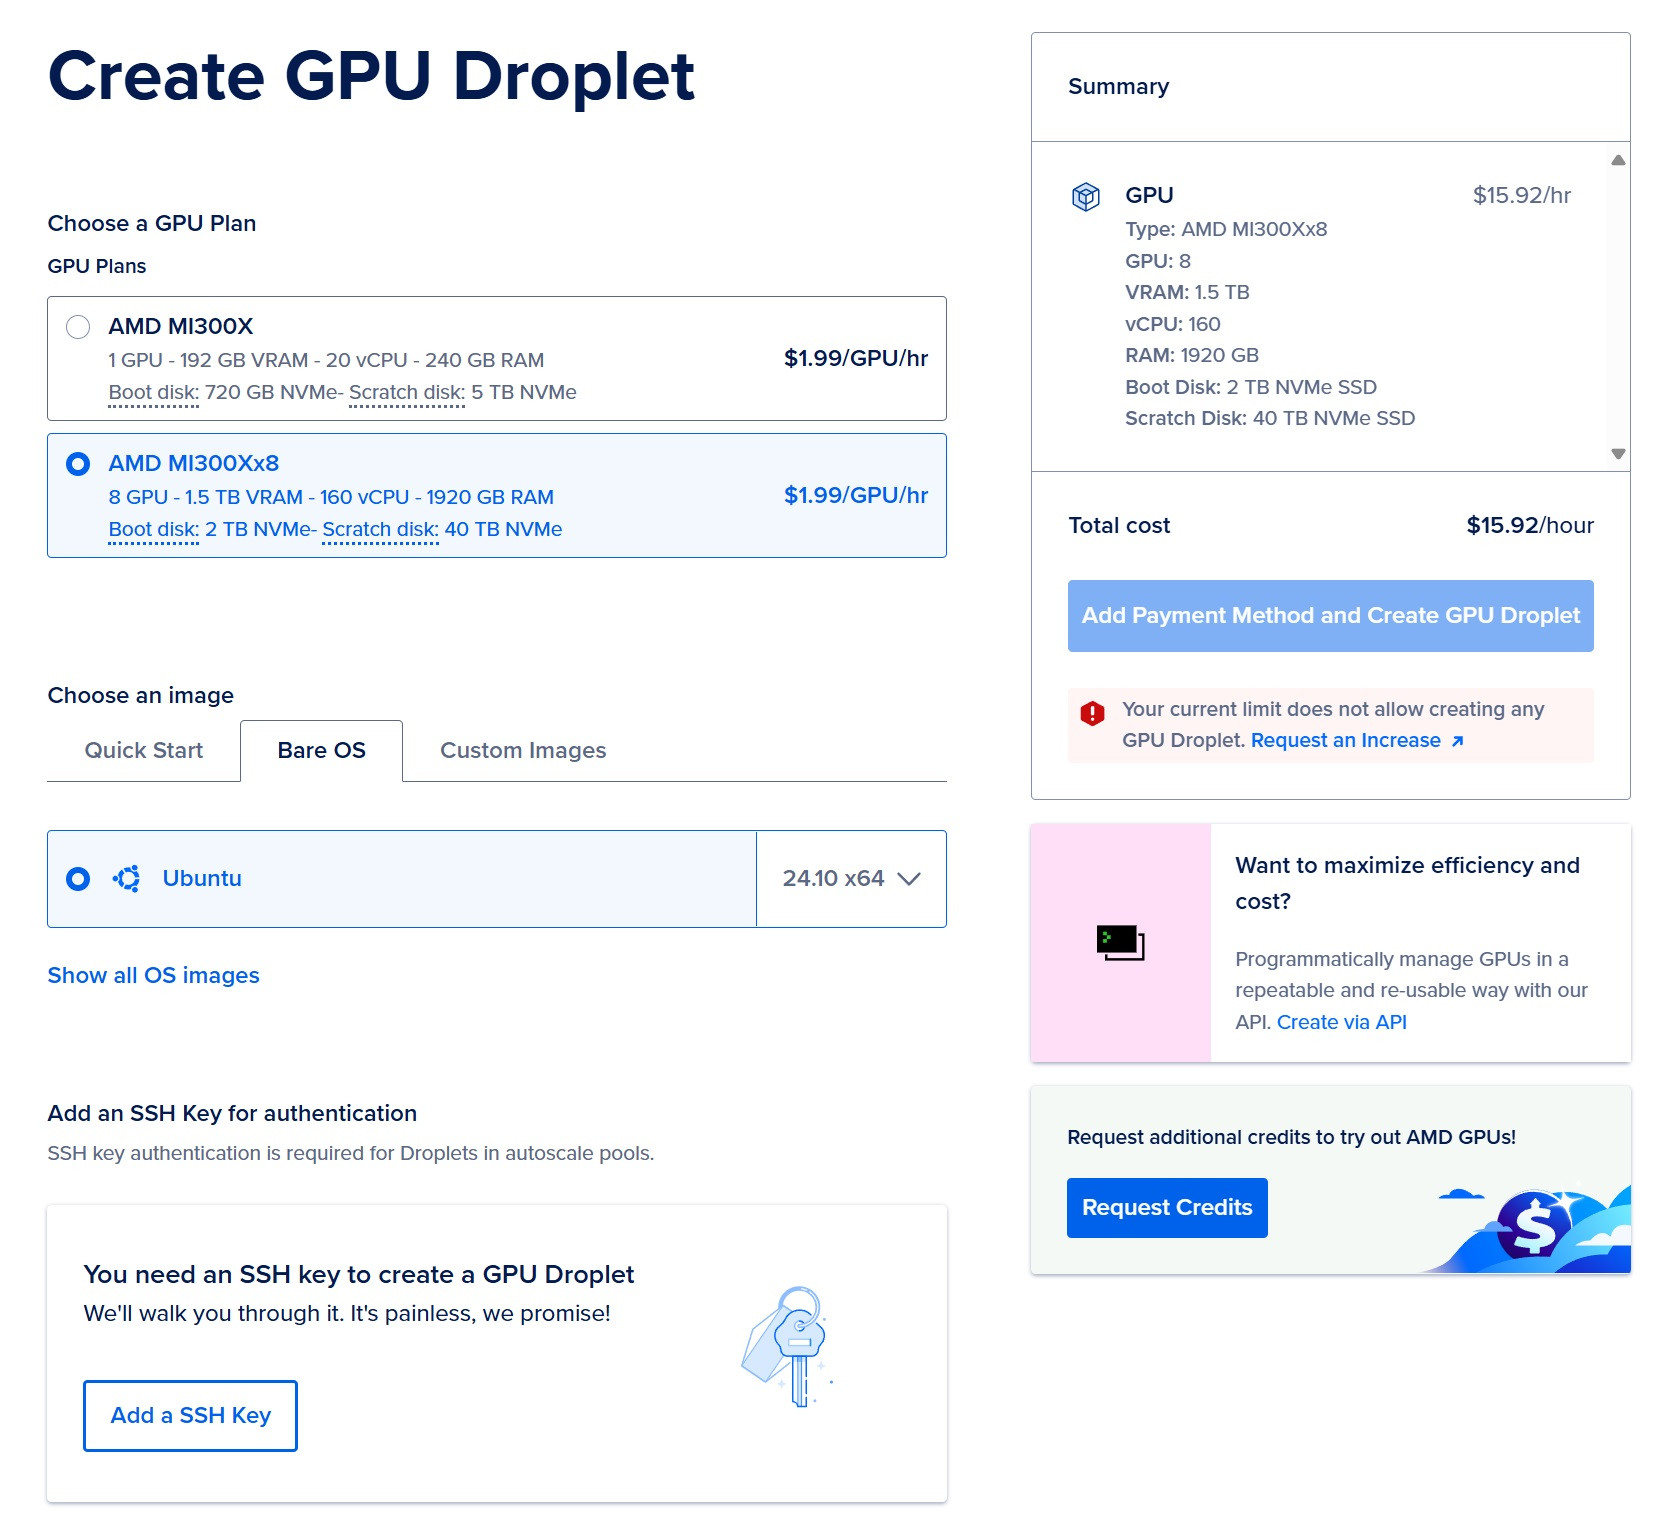Switch to the Custom Images tab
The image size is (1669, 1538).
523,750
